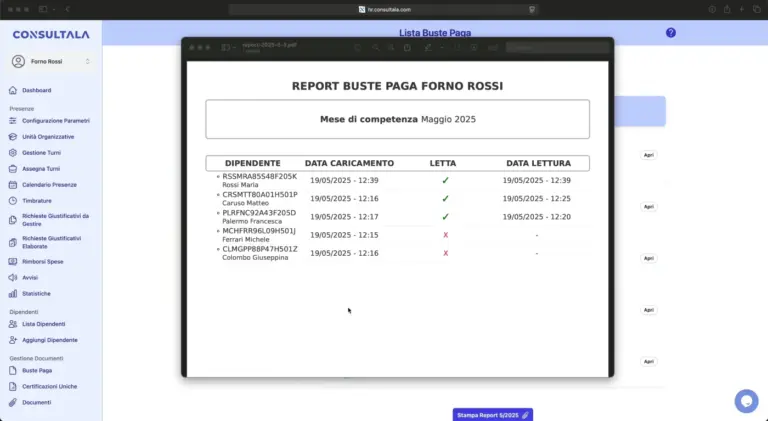This screenshot has height=421, width=768.
Task: Click the zoom out magnifier icon in PDF viewer toolbar
Action: [376, 47]
